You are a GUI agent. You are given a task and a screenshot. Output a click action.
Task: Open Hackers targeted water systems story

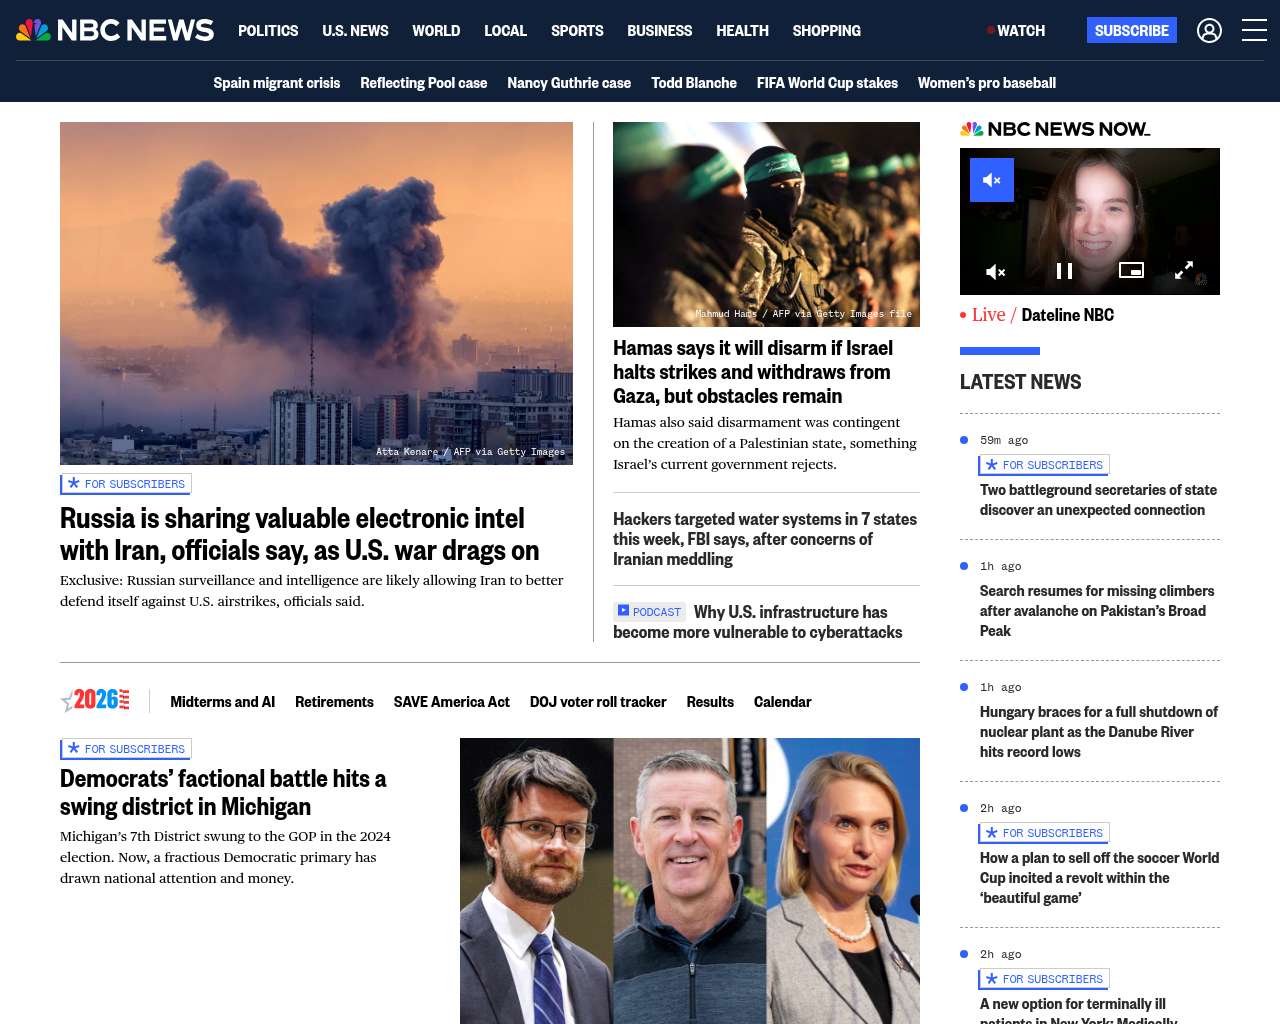click(765, 539)
